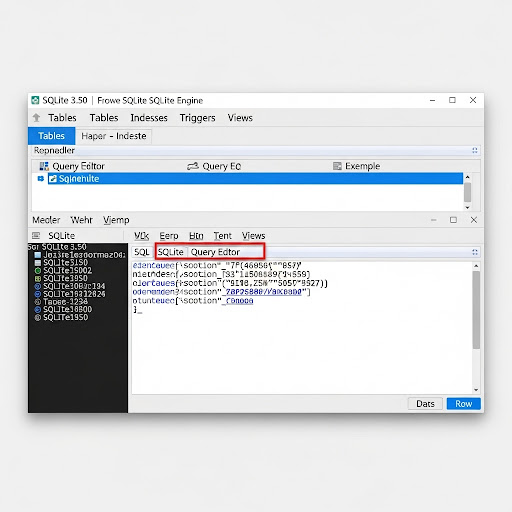This screenshot has width=512, height=512.
Task: Open the Triggers menu
Action: point(197,118)
